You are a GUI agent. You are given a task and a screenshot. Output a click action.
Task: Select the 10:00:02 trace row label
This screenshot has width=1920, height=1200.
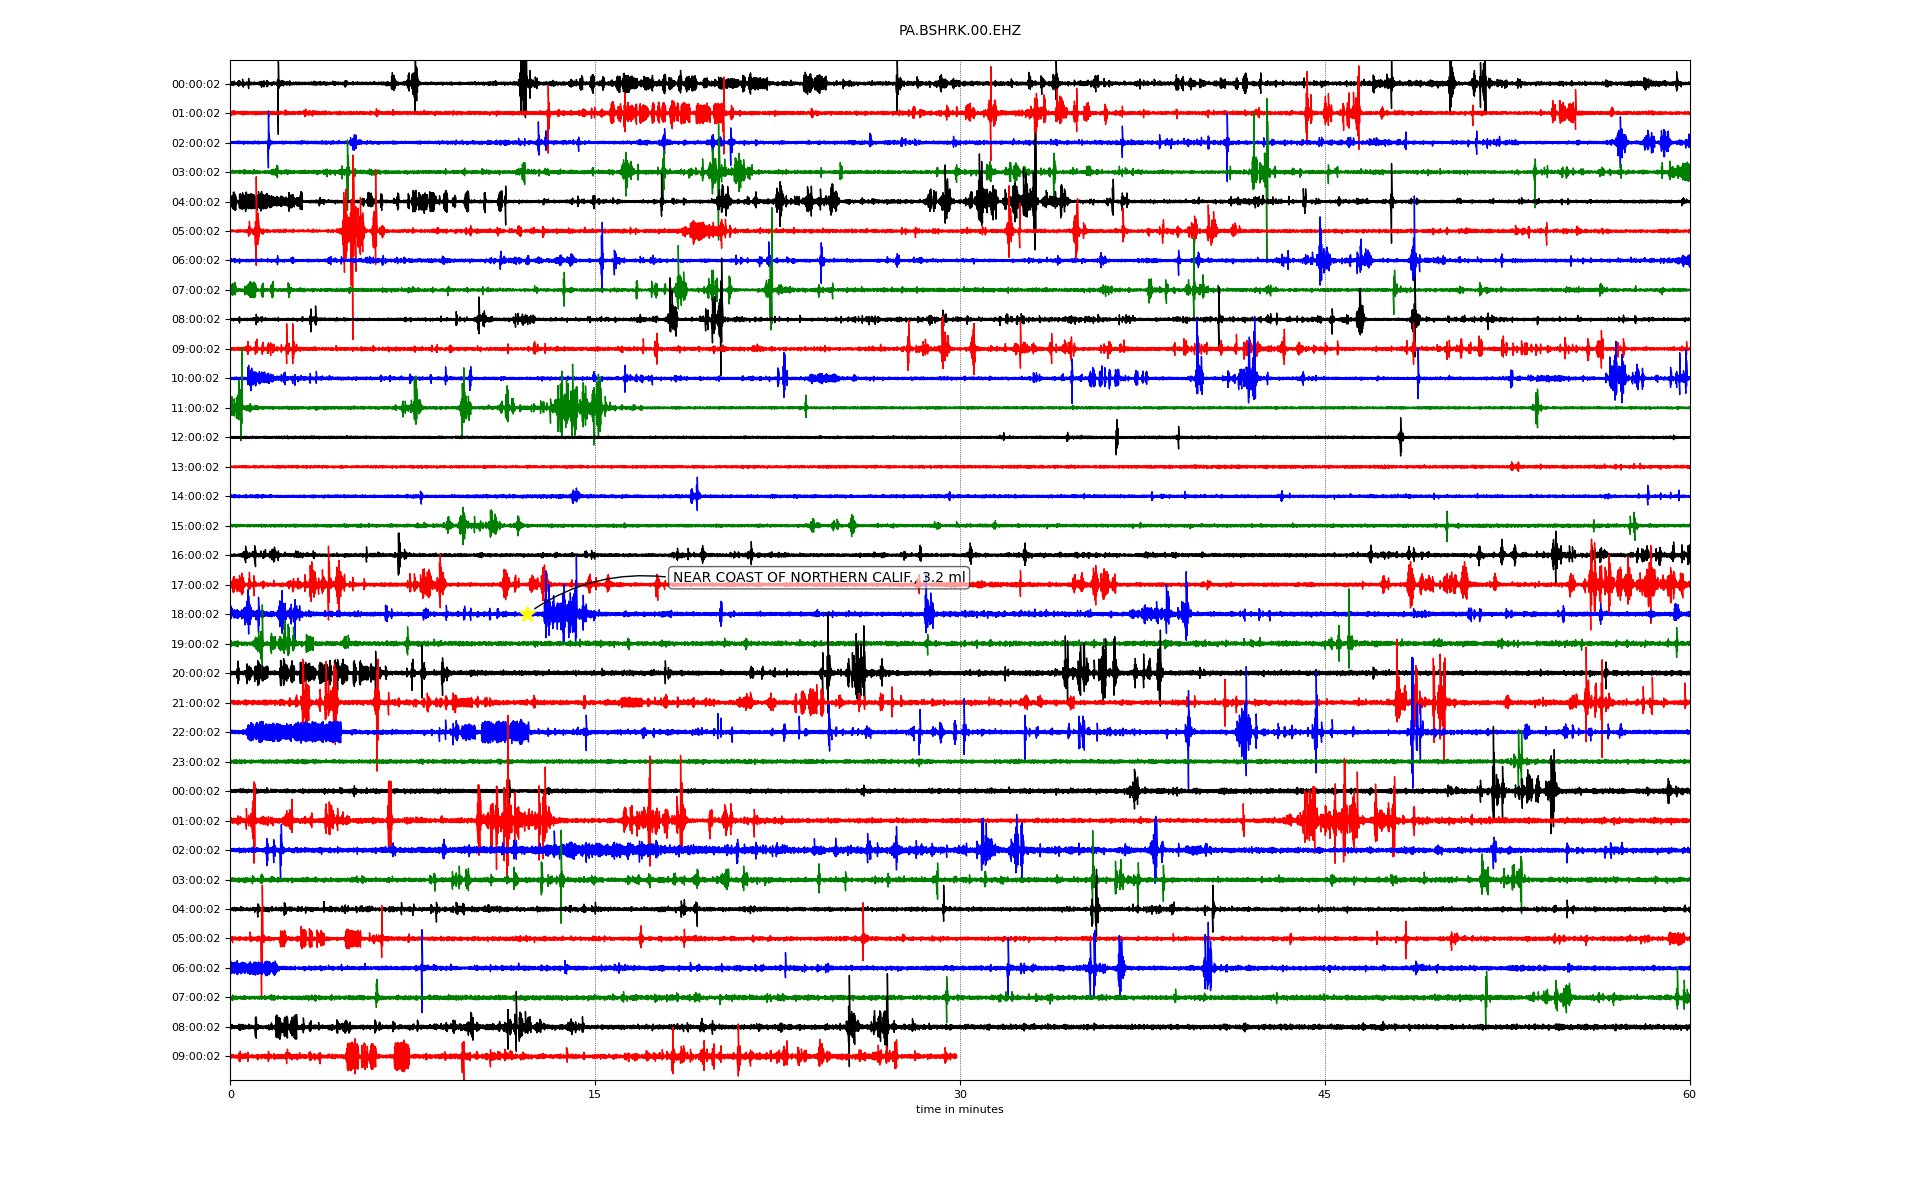pyautogui.click(x=196, y=379)
